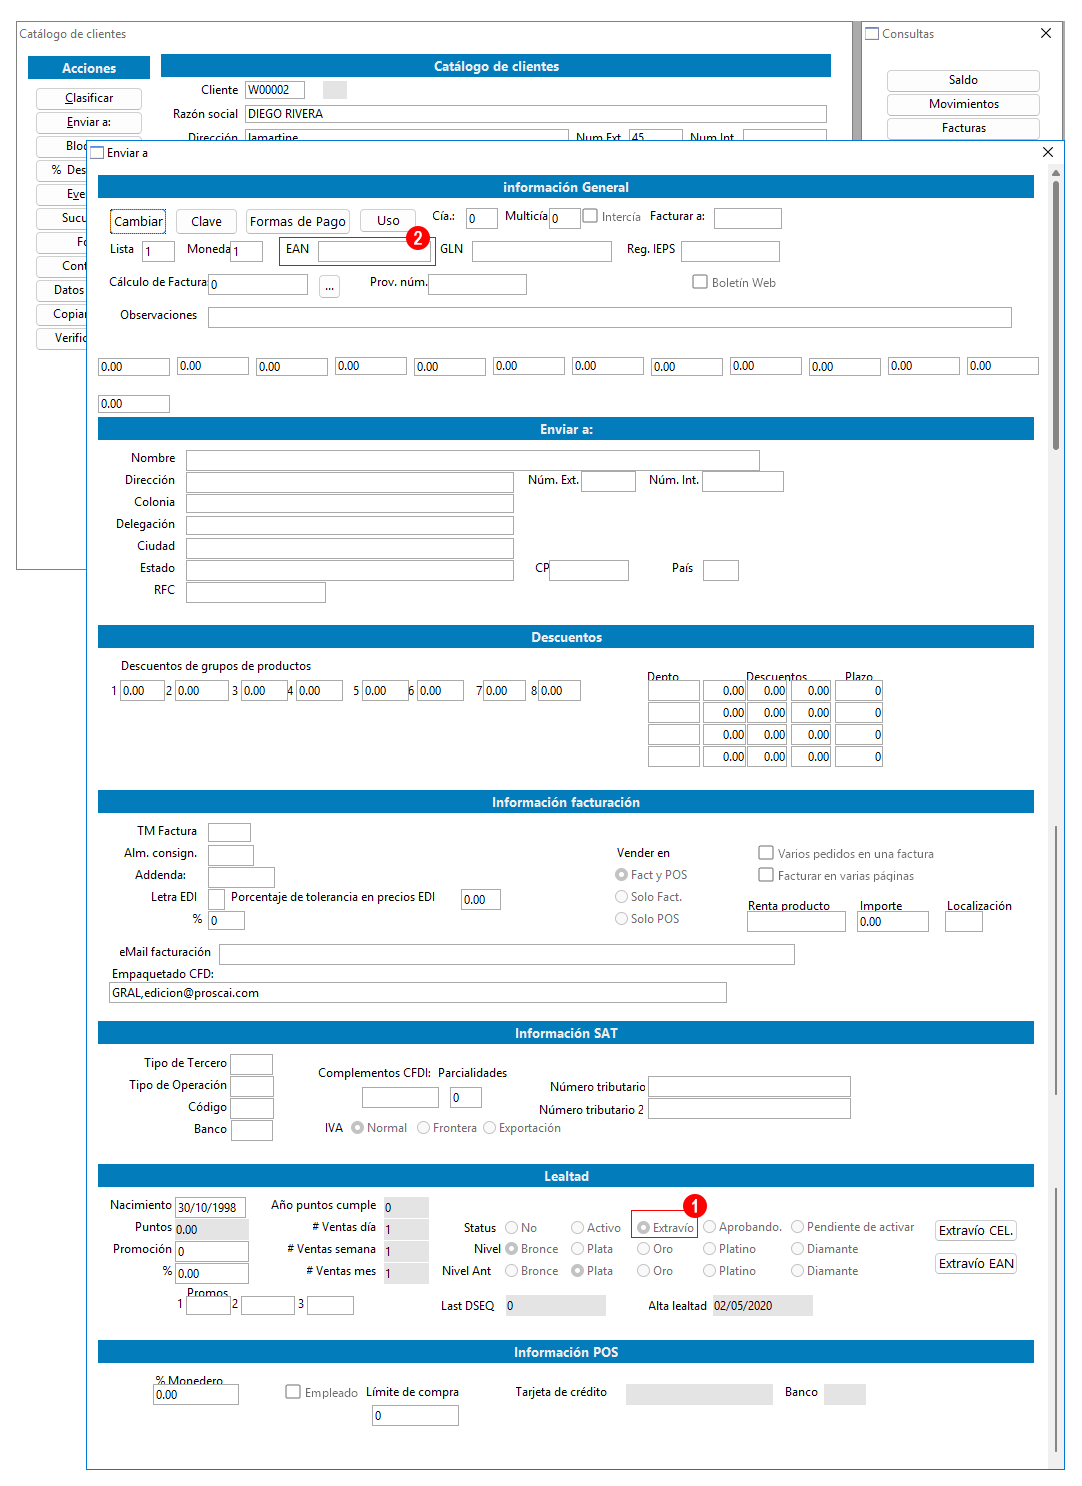Click the Extravío EAN button
This screenshot has height=1486, width=1082.
[x=976, y=1264]
